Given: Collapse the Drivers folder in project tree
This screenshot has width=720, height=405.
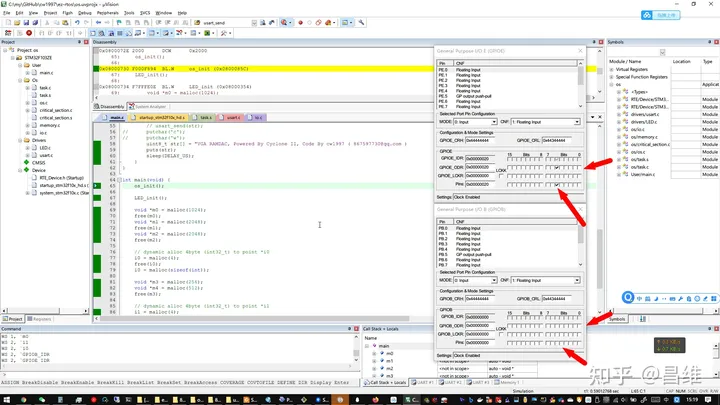Looking at the screenshot, I should tap(20, 141).
